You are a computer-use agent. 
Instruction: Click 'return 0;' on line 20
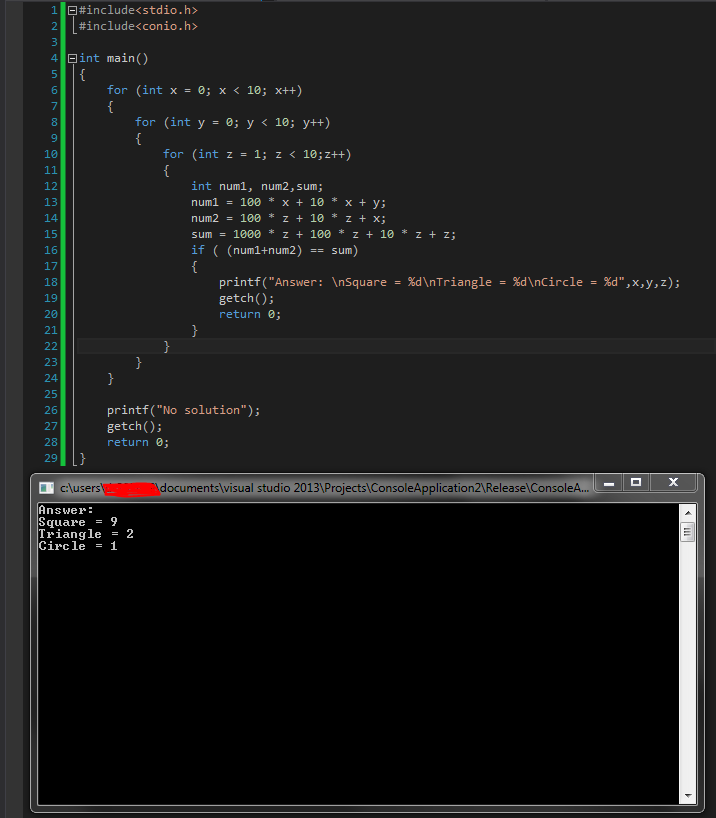pos(250,314)
